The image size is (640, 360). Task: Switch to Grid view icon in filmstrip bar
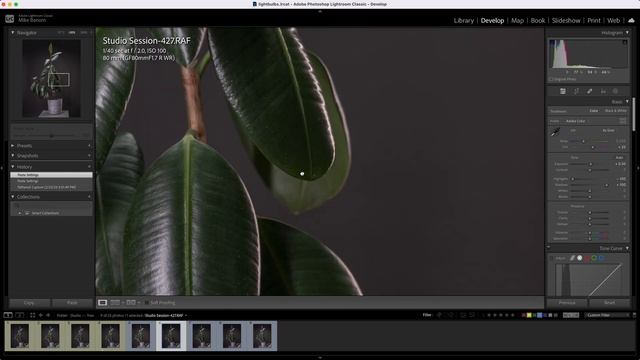point(33,315)
